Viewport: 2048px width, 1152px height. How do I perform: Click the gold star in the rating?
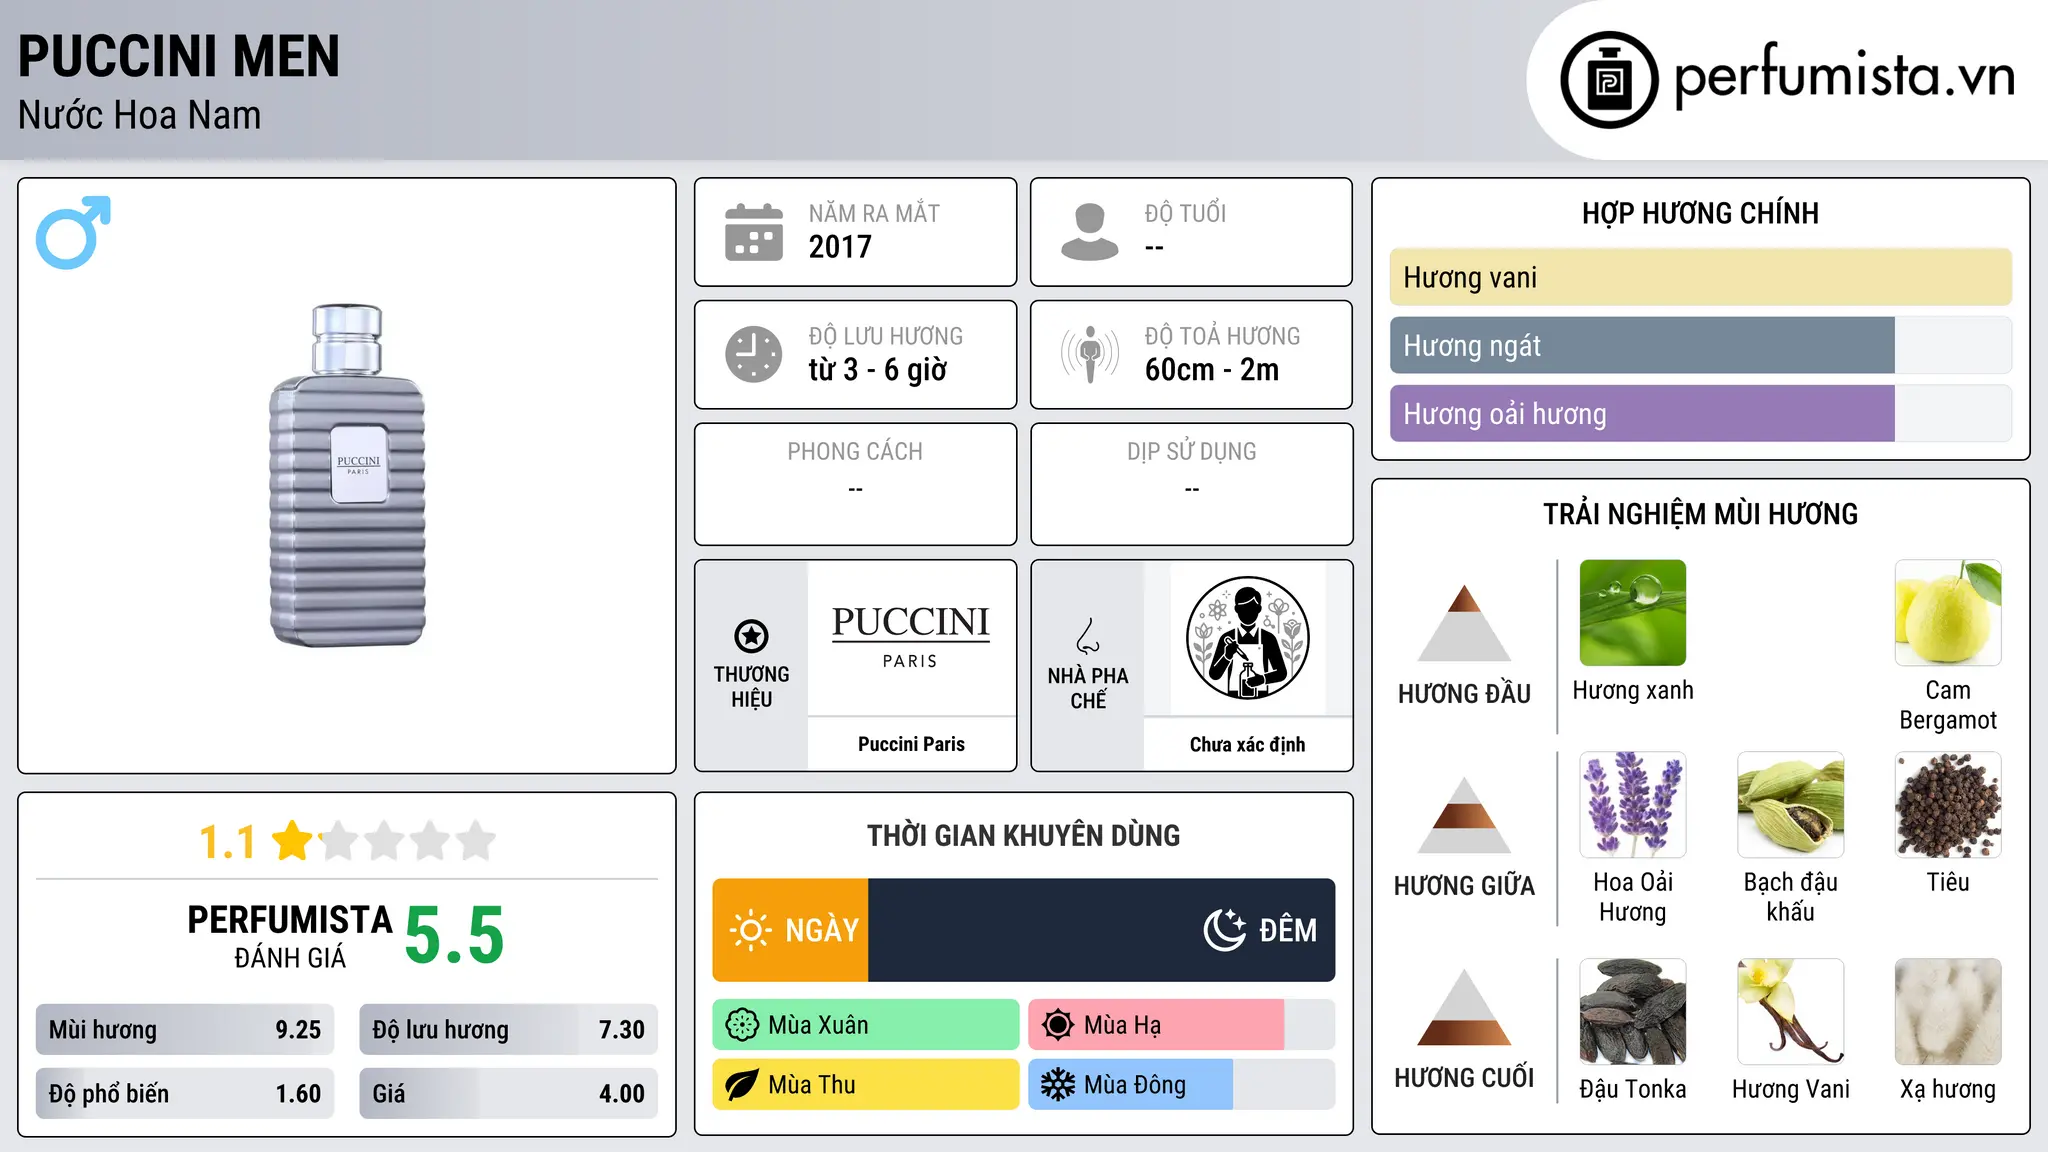pos(293,840)
